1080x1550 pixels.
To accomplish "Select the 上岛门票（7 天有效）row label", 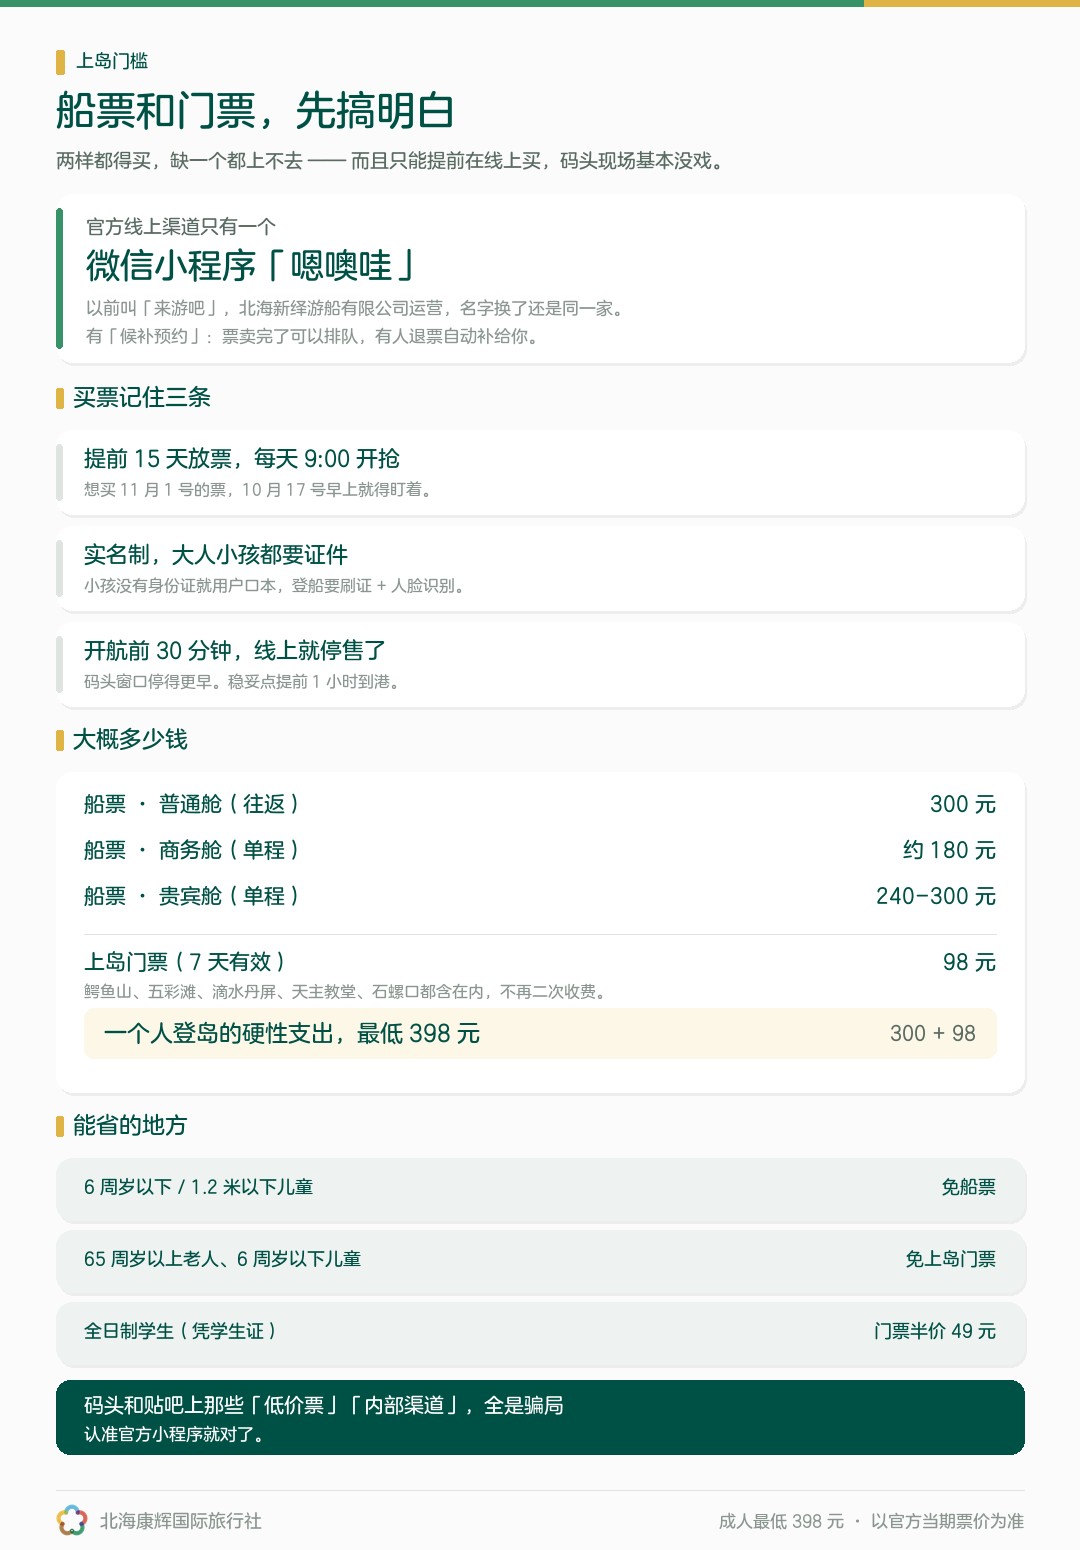I will pyautogui.click(x=185, y=962).
